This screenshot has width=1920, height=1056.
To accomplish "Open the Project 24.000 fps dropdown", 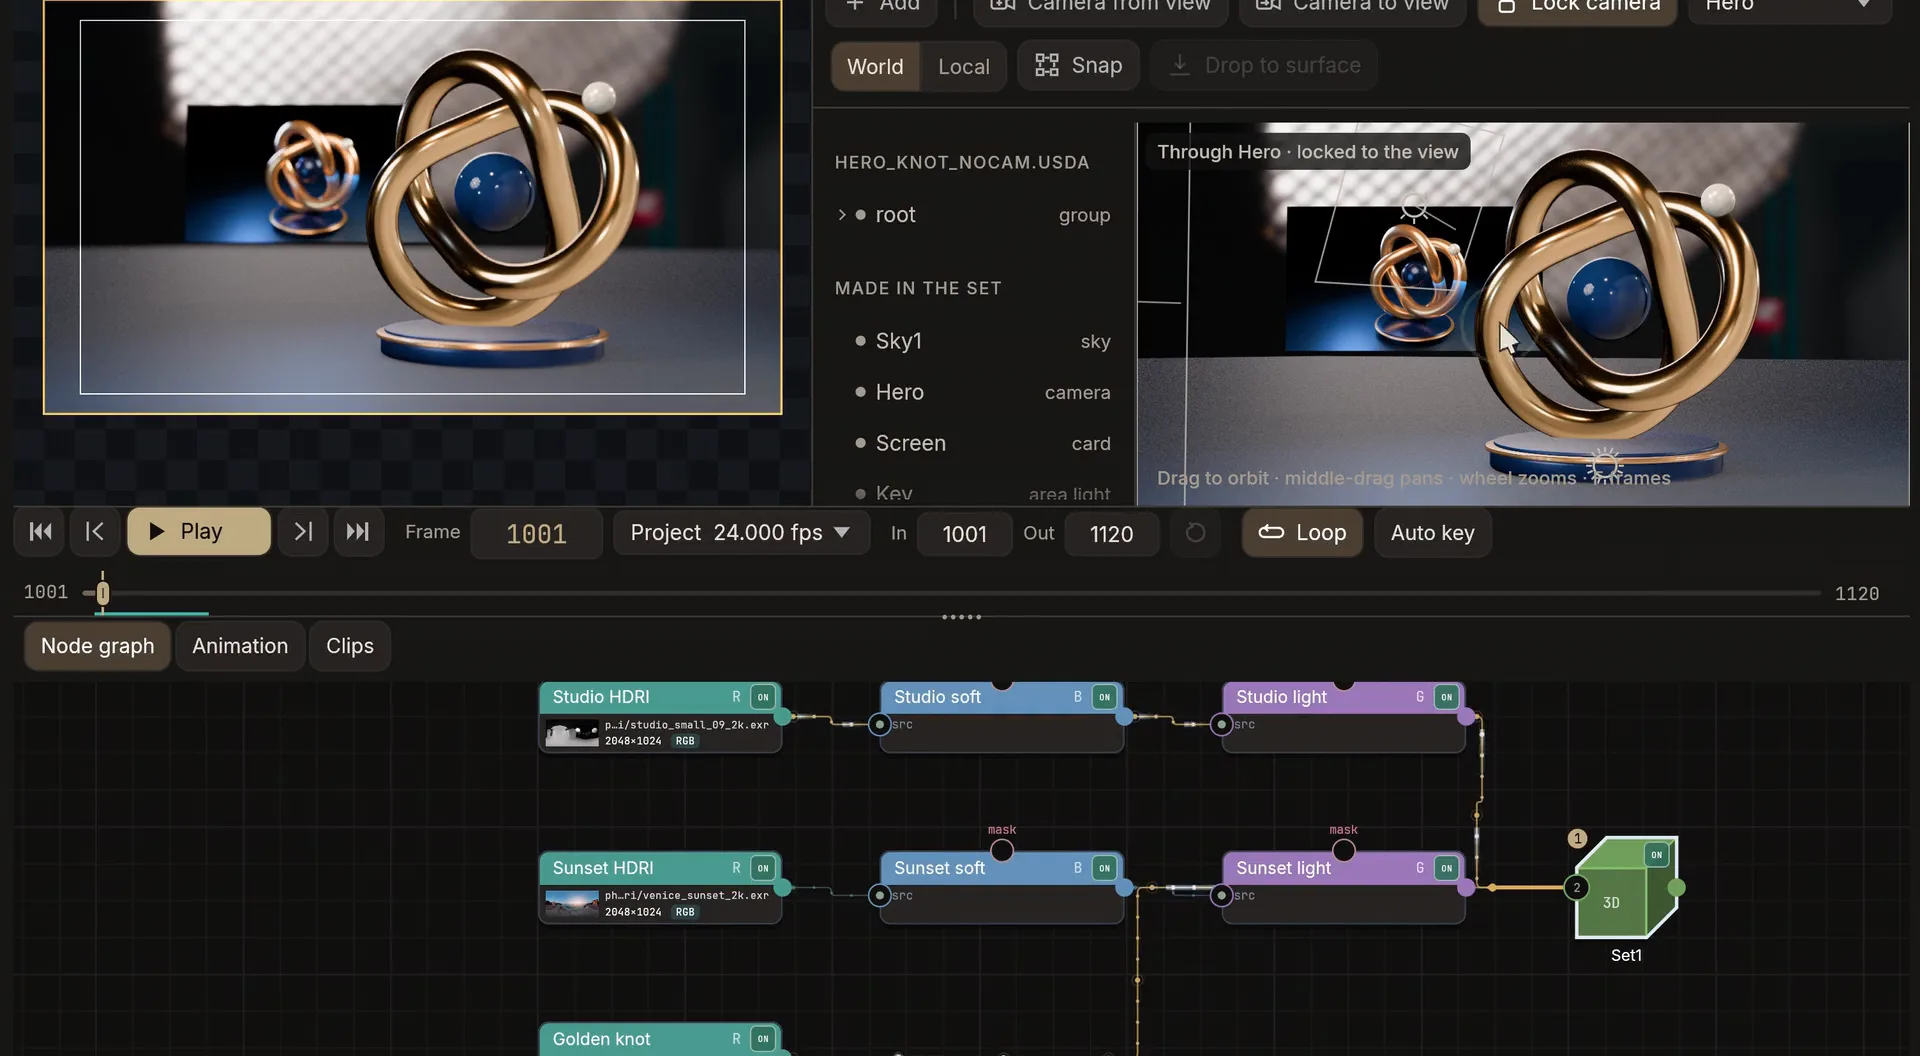I will 740,533.
